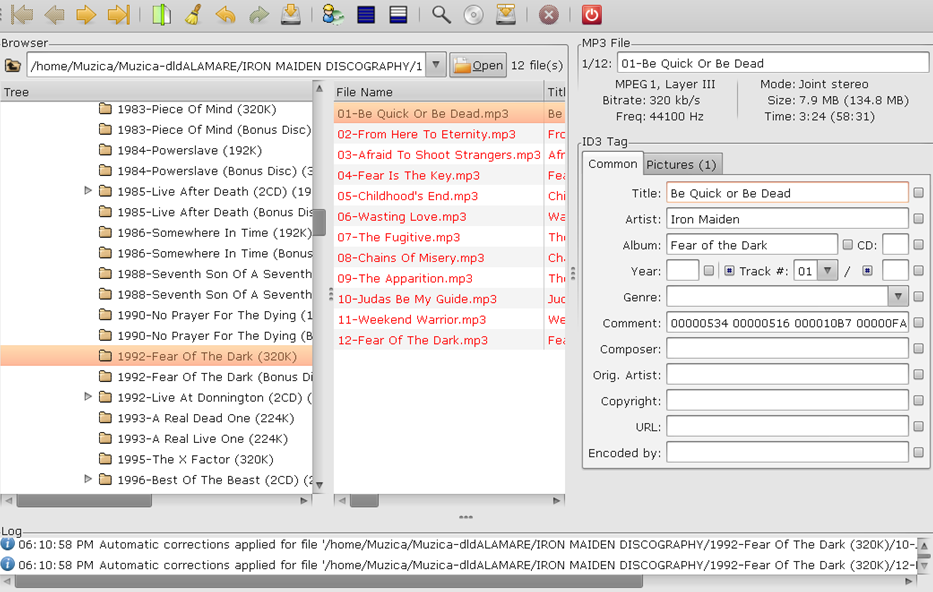The height and width of the screenshot is (592, 933).
Task: Apply Encoded by to all files checkbox
Action: 919,453
